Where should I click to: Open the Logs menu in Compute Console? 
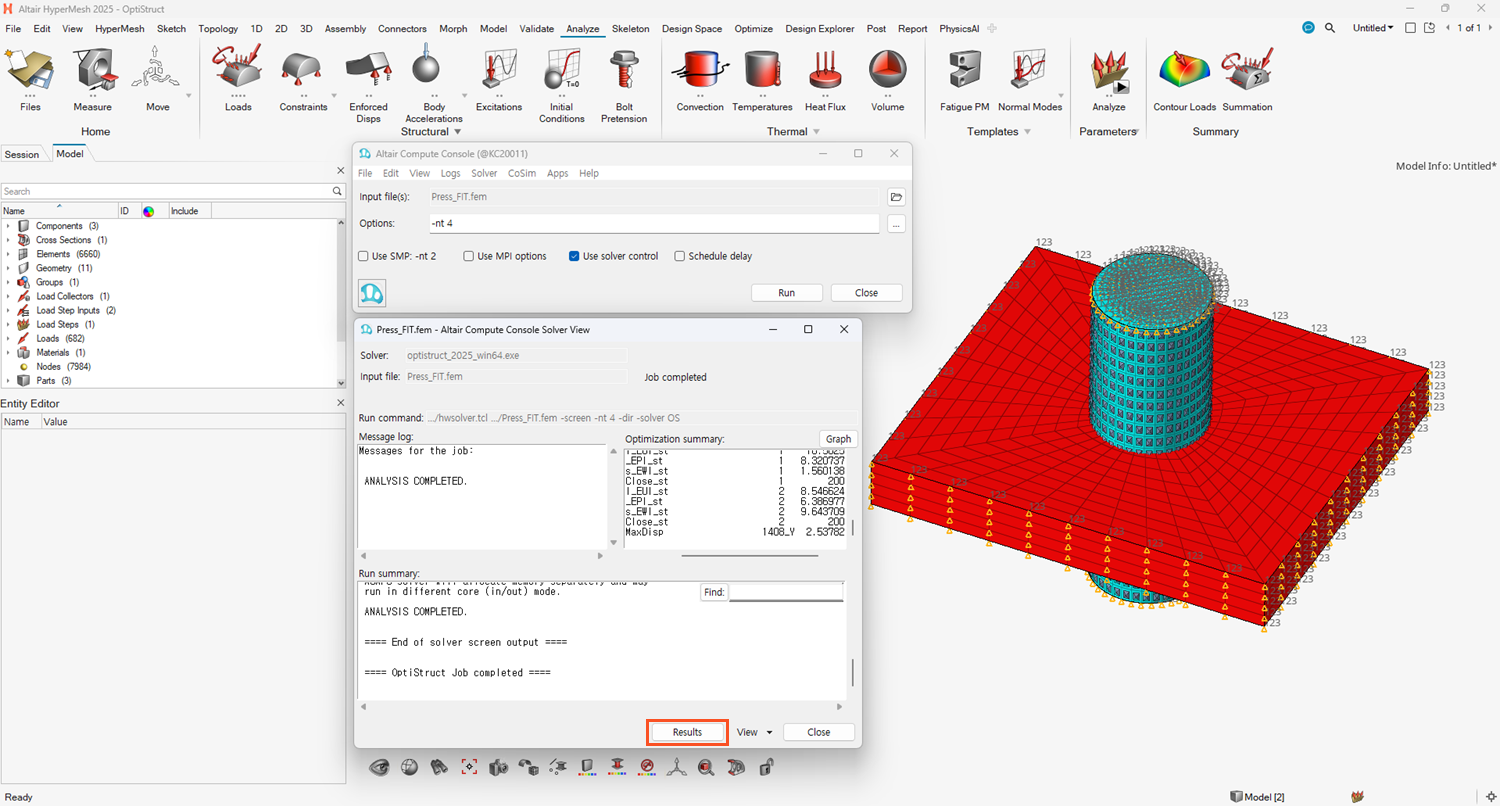coord(450,173)
